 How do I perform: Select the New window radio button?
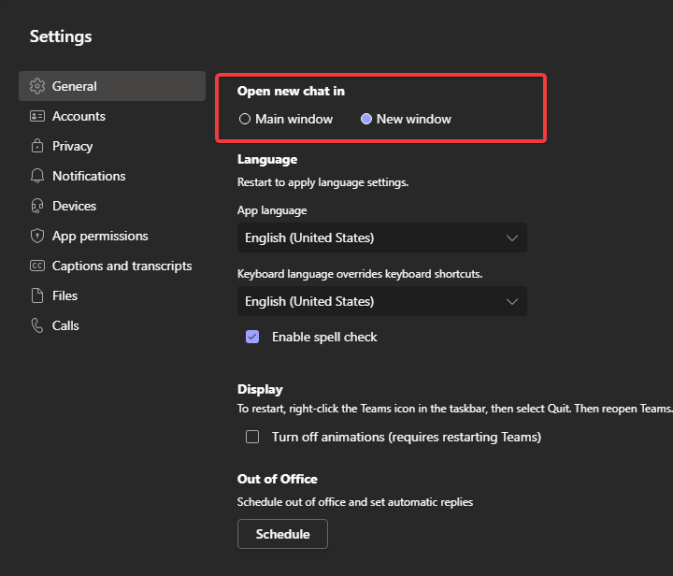[366, 119]
